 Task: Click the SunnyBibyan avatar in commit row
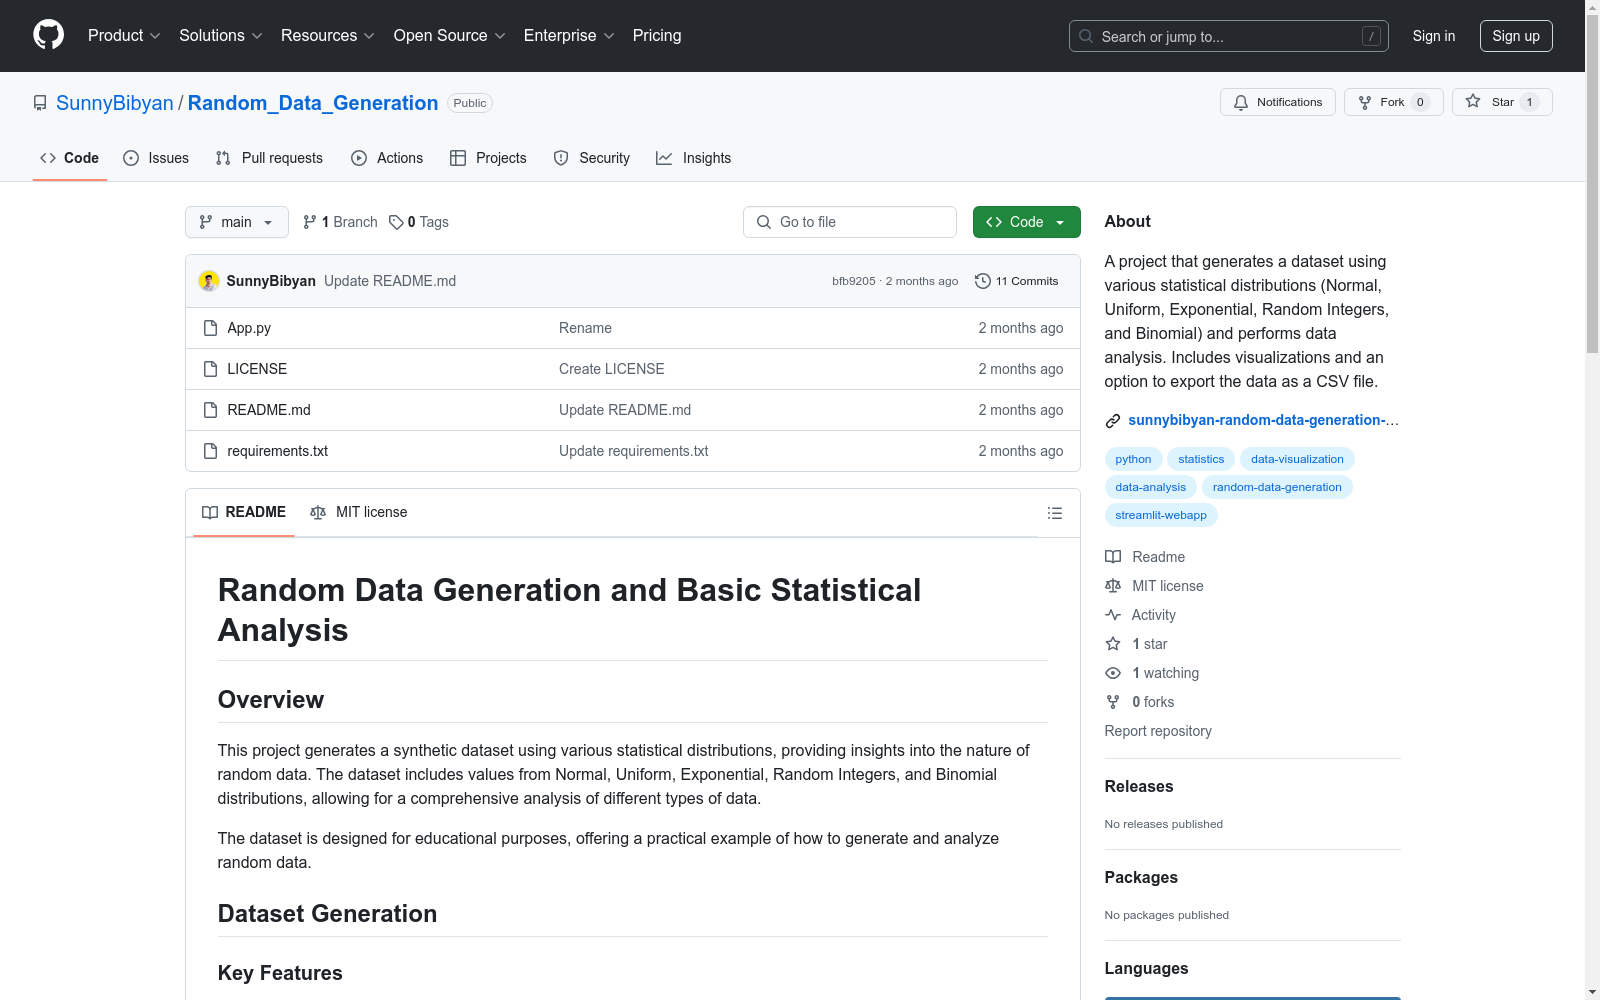click(x=209, y=281)
